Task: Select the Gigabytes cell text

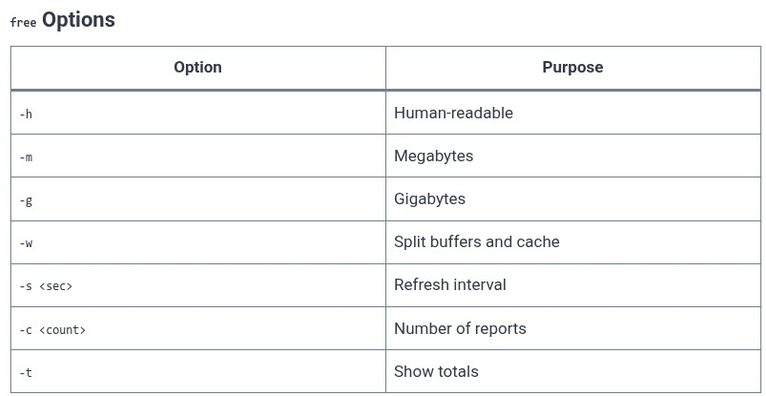Action: 429,199
